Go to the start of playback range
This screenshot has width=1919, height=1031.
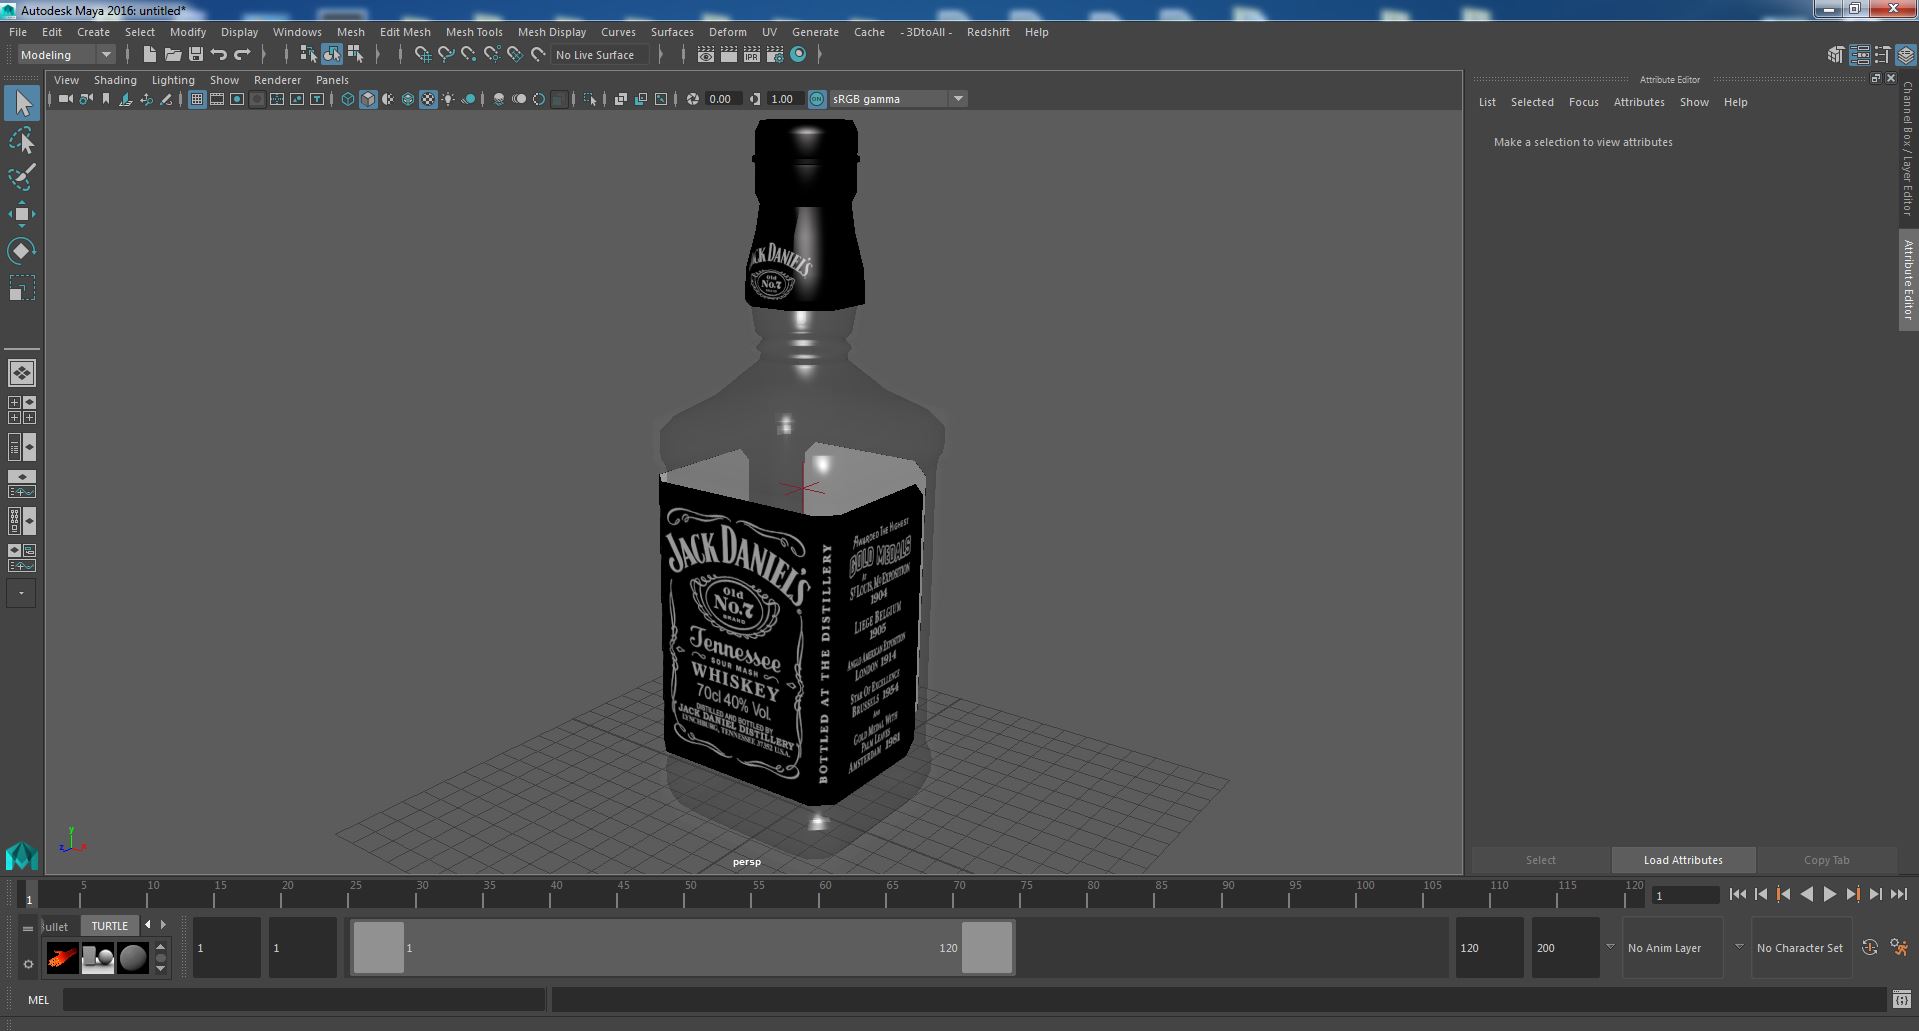coord(1737,895)
